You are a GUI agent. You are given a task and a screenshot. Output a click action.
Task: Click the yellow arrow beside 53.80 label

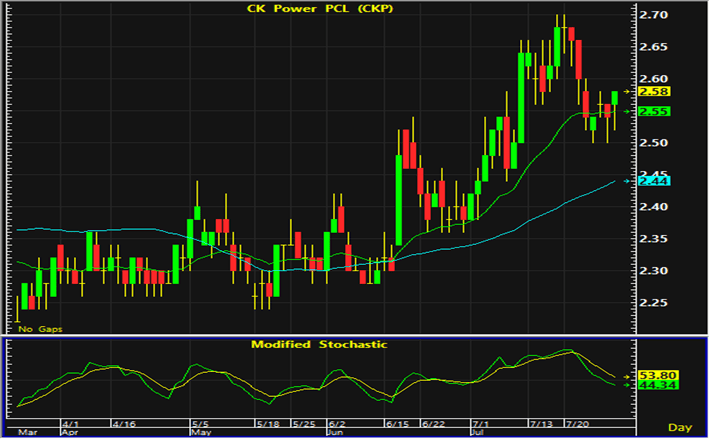point(627,377)
